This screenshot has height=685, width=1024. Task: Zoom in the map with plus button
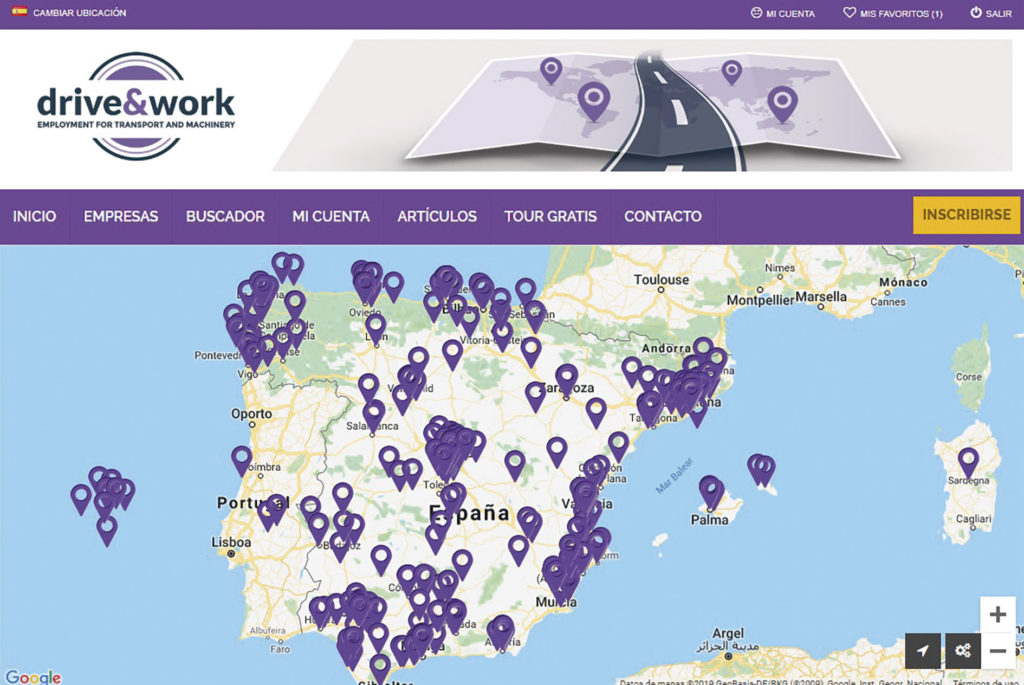pos(997,614)
